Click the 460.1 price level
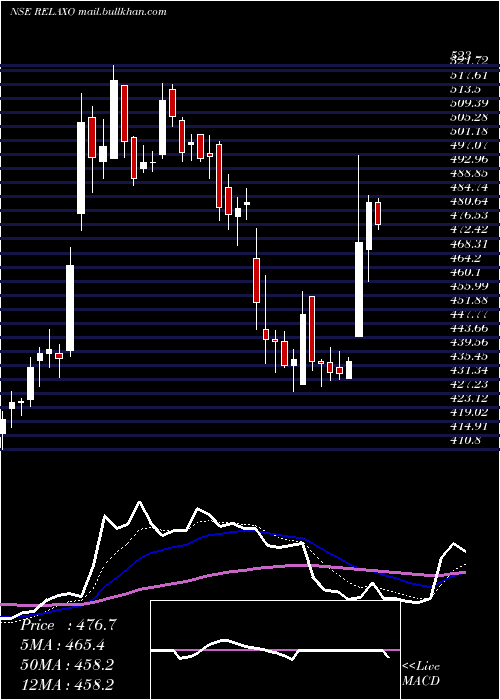This screenshot has width=500, height=700. point(465,272)
